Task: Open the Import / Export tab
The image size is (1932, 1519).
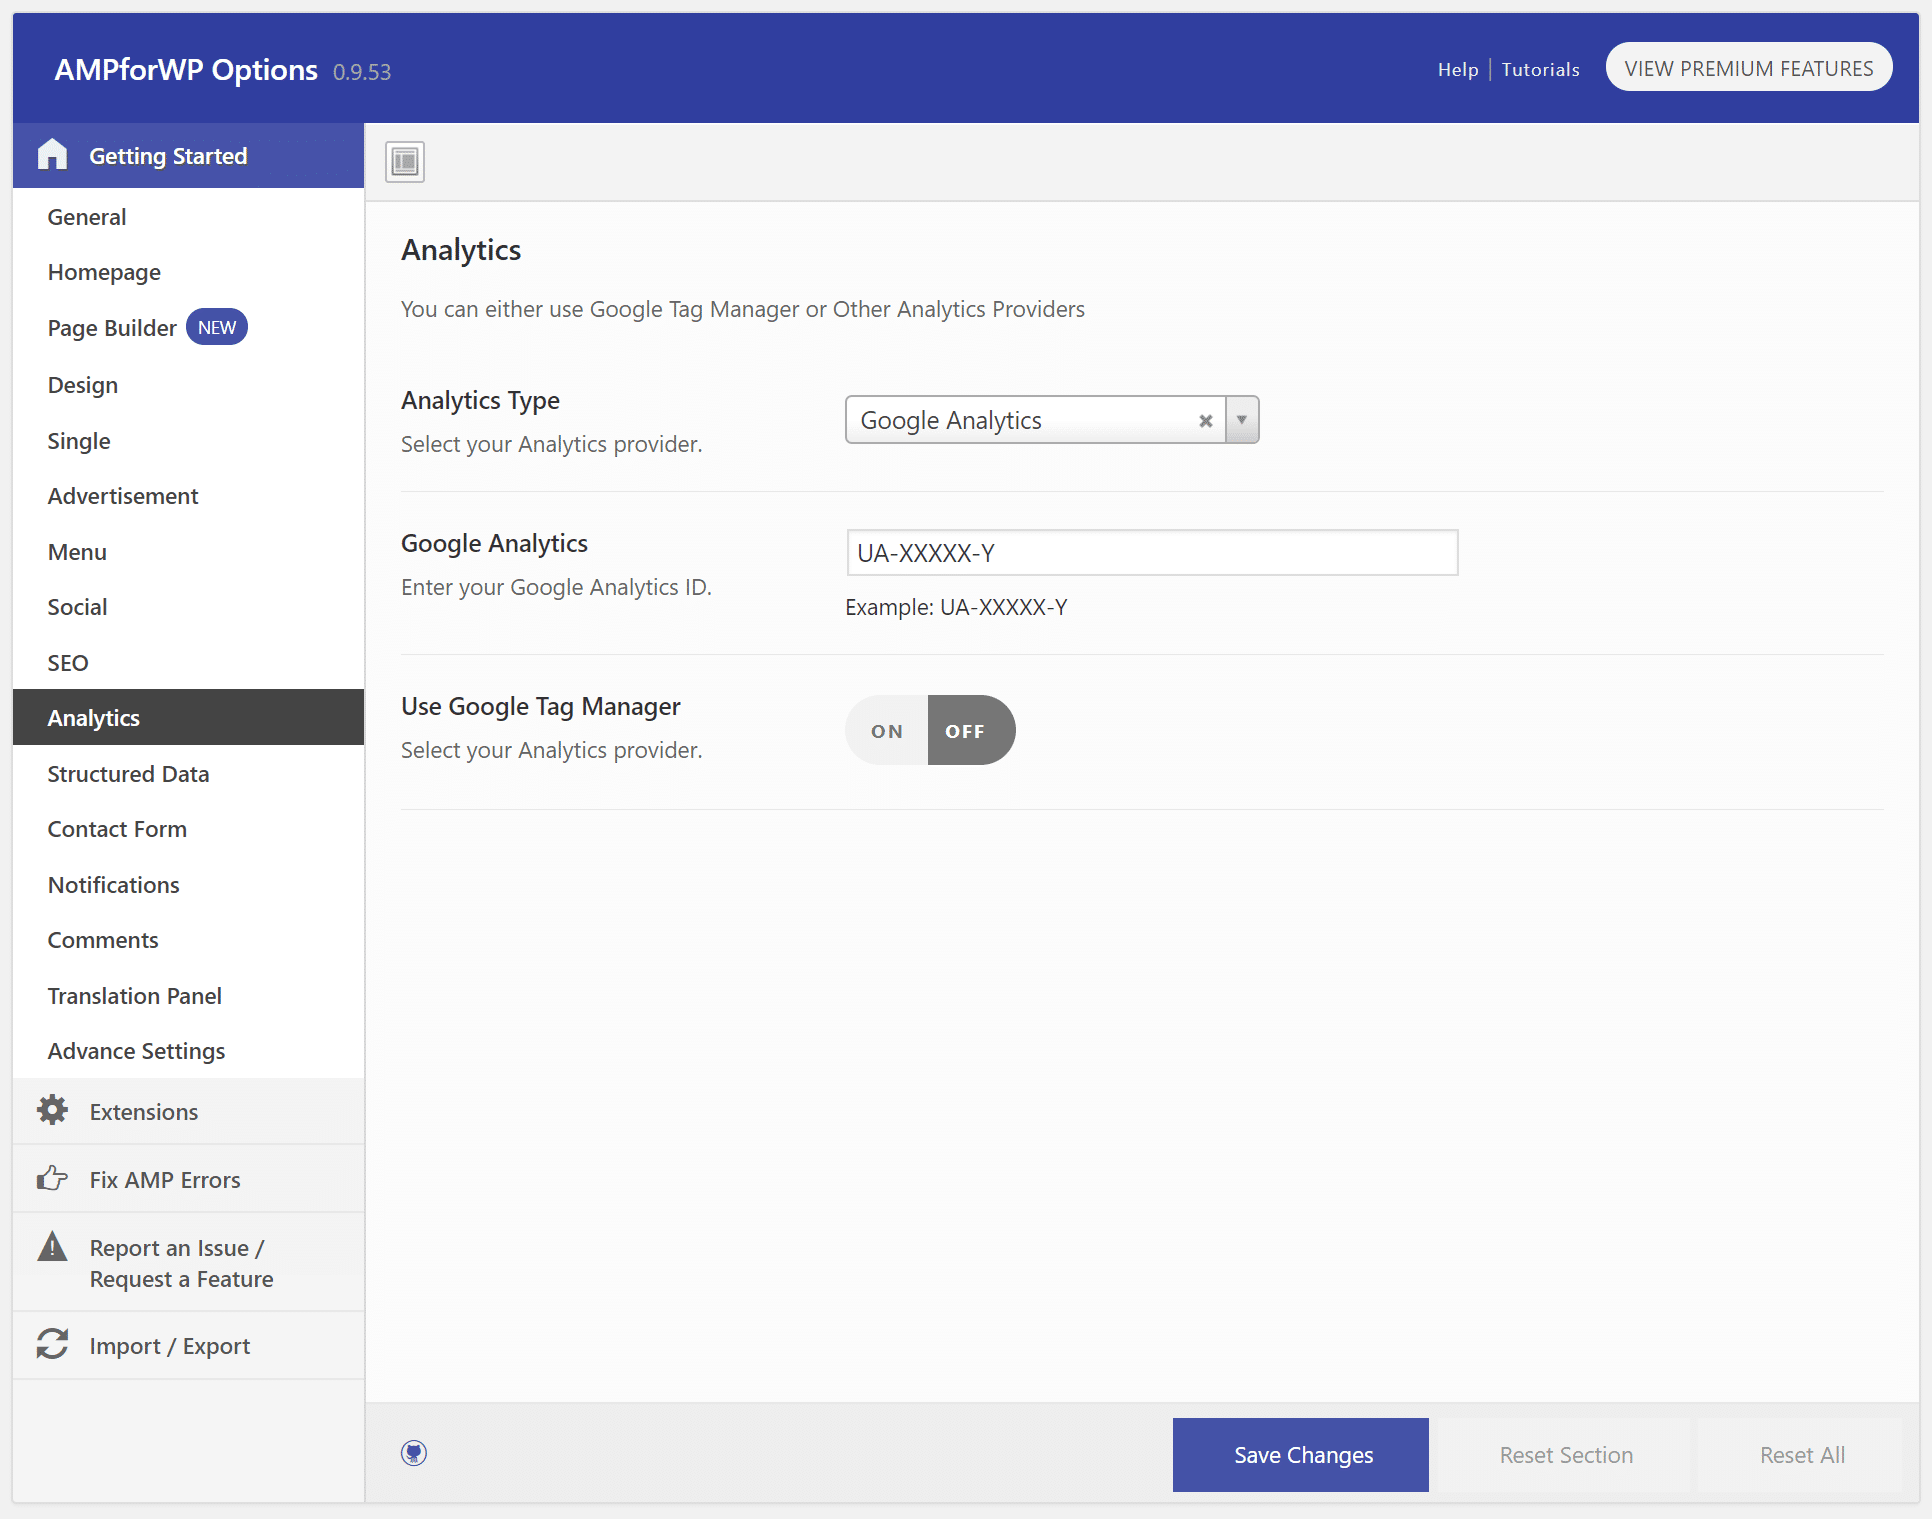Action: pyautogui.click(x=188, y=1346)
